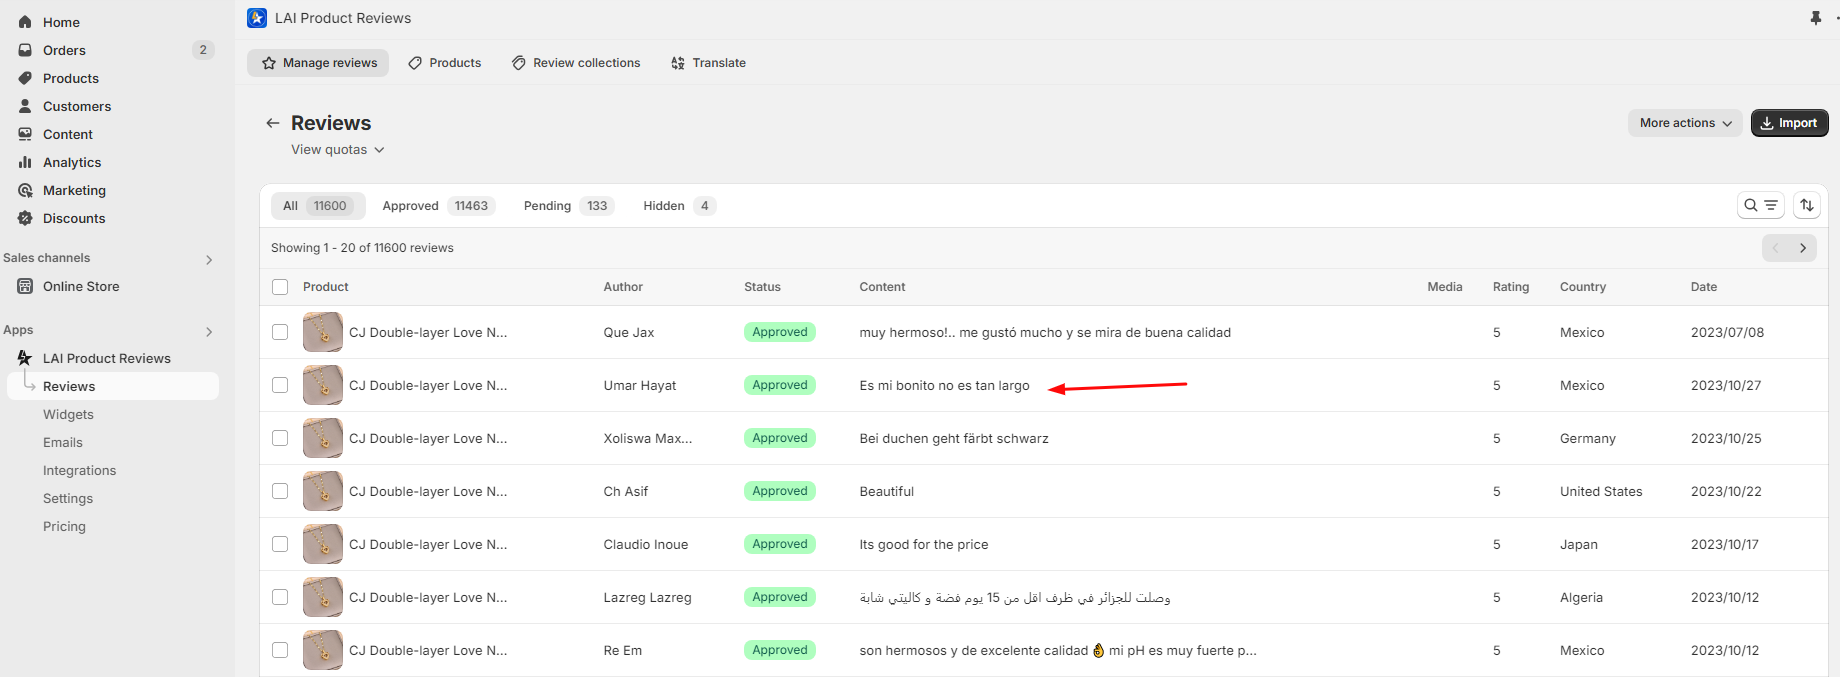Open the product thumbnail in the Que Jax row
Viewport: 1840px width, 677px height.
[x=323, y=332]
